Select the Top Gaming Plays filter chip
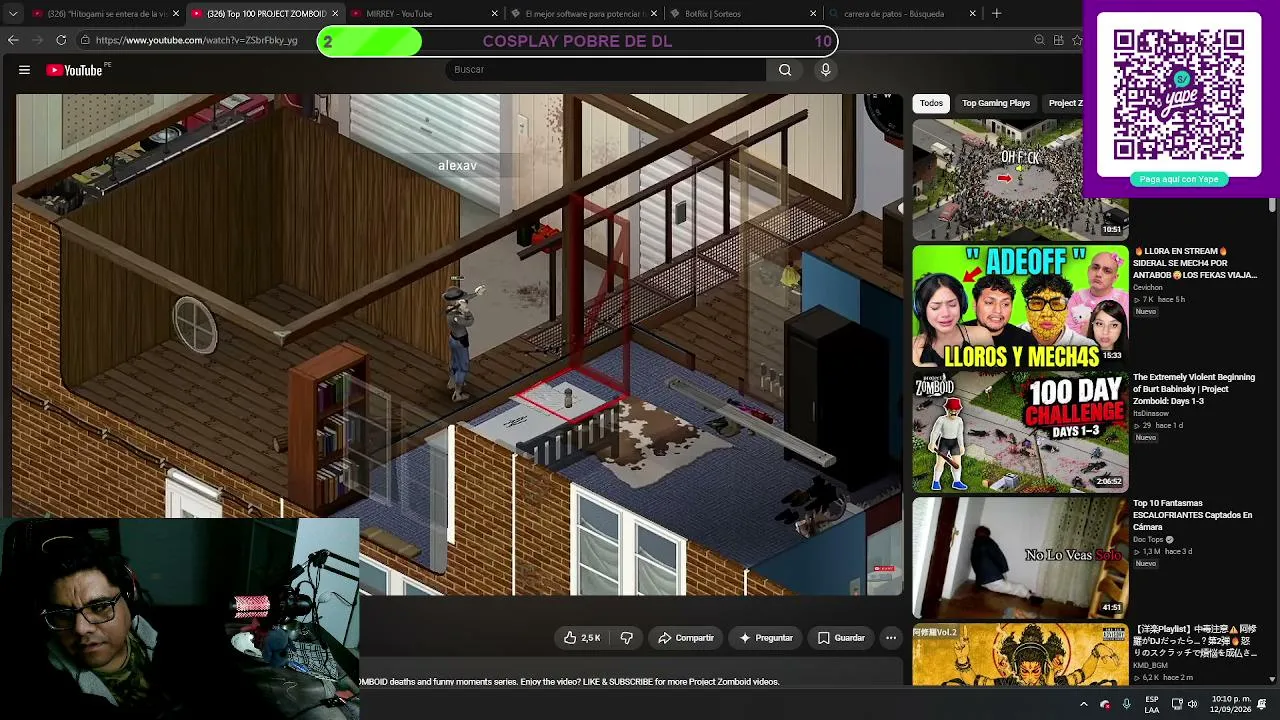The height and width of the screenshot is (720, 1280). pos(995,103)
